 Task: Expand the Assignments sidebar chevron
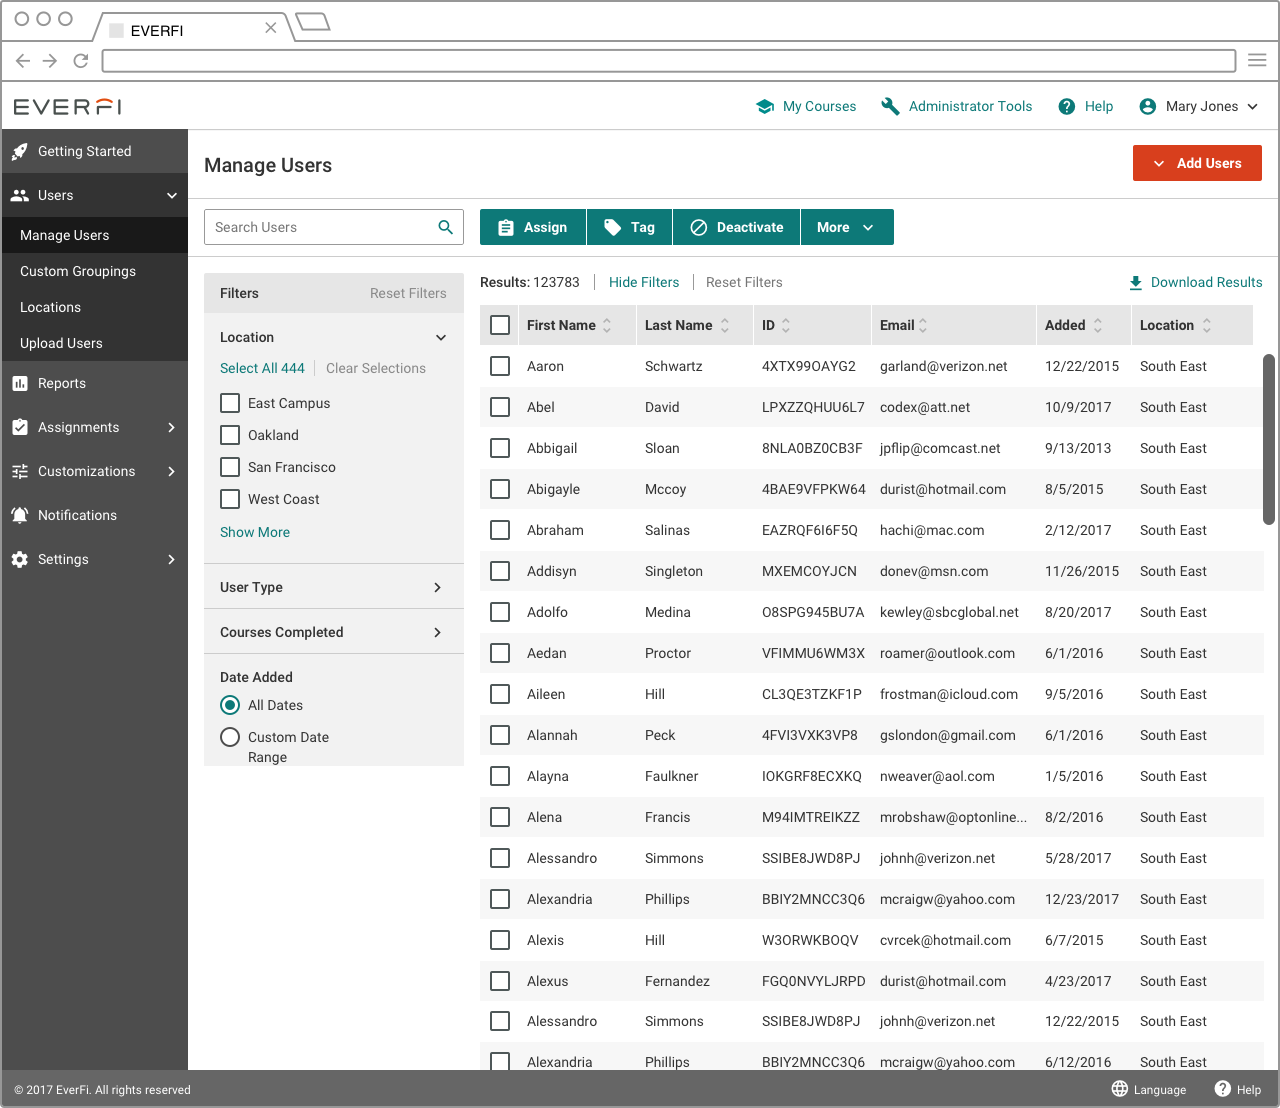[x=172, y=428]
